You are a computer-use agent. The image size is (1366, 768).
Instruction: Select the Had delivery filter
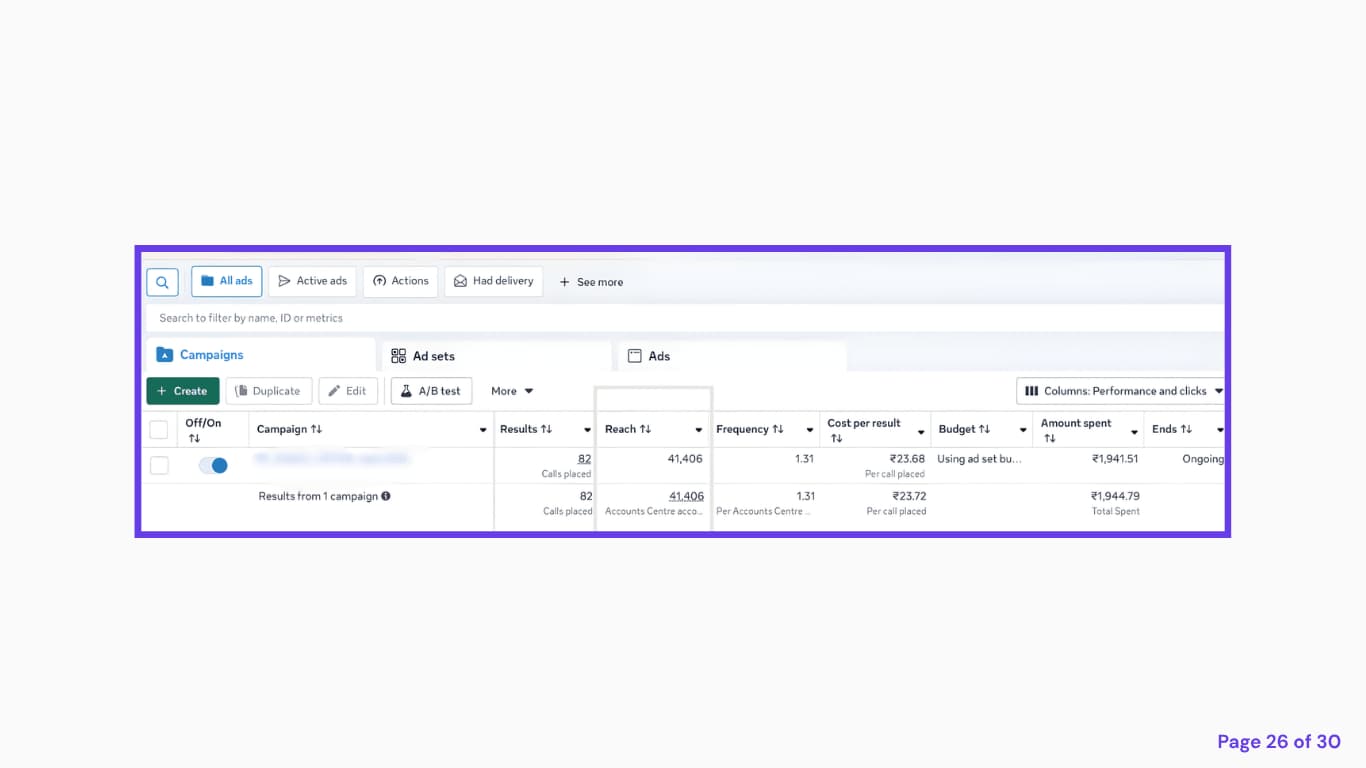point(494,281)
